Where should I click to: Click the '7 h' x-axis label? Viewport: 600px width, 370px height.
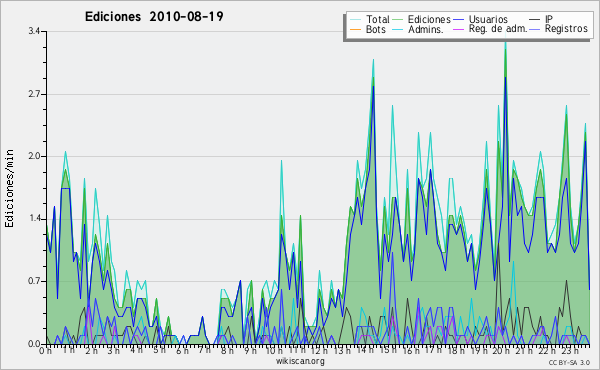pos(204,350)
